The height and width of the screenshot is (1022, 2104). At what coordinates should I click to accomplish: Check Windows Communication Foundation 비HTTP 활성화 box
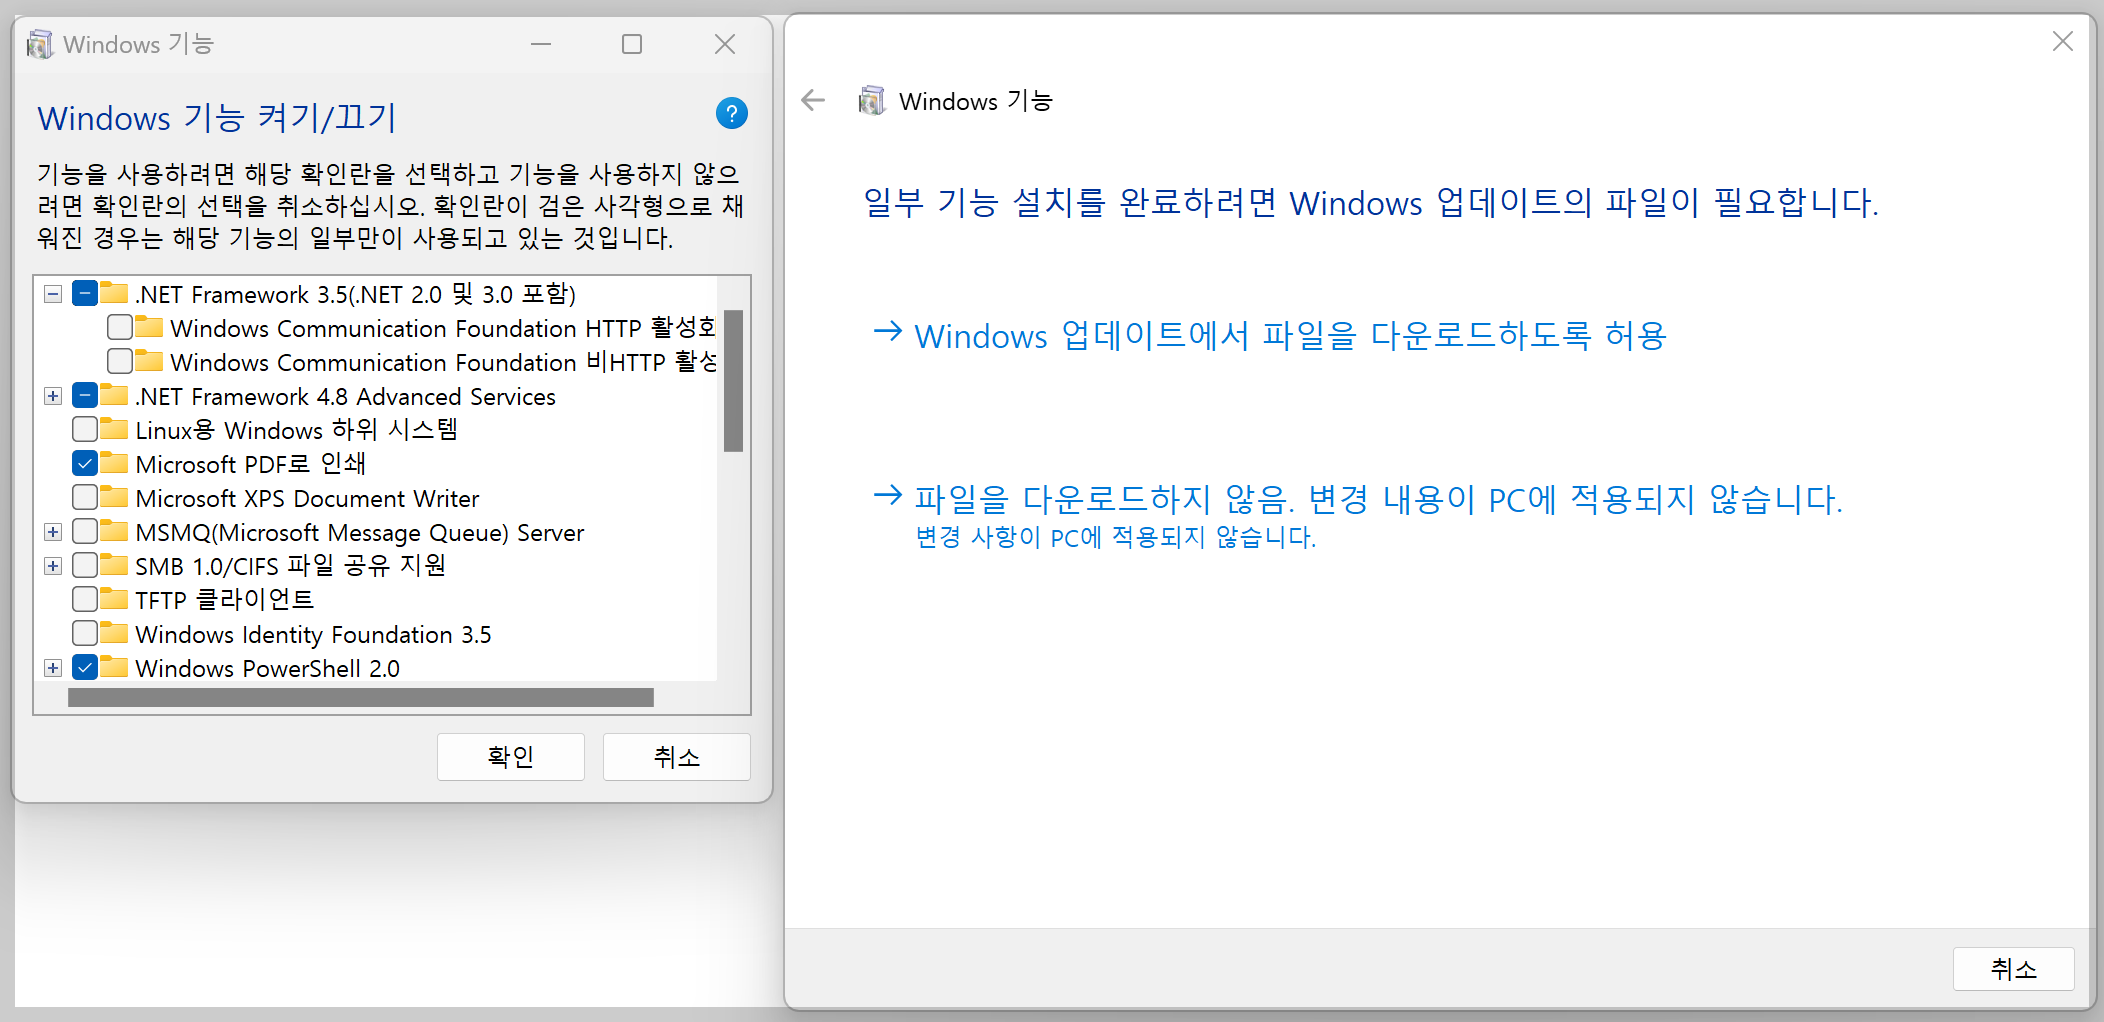tap(120, 362)
